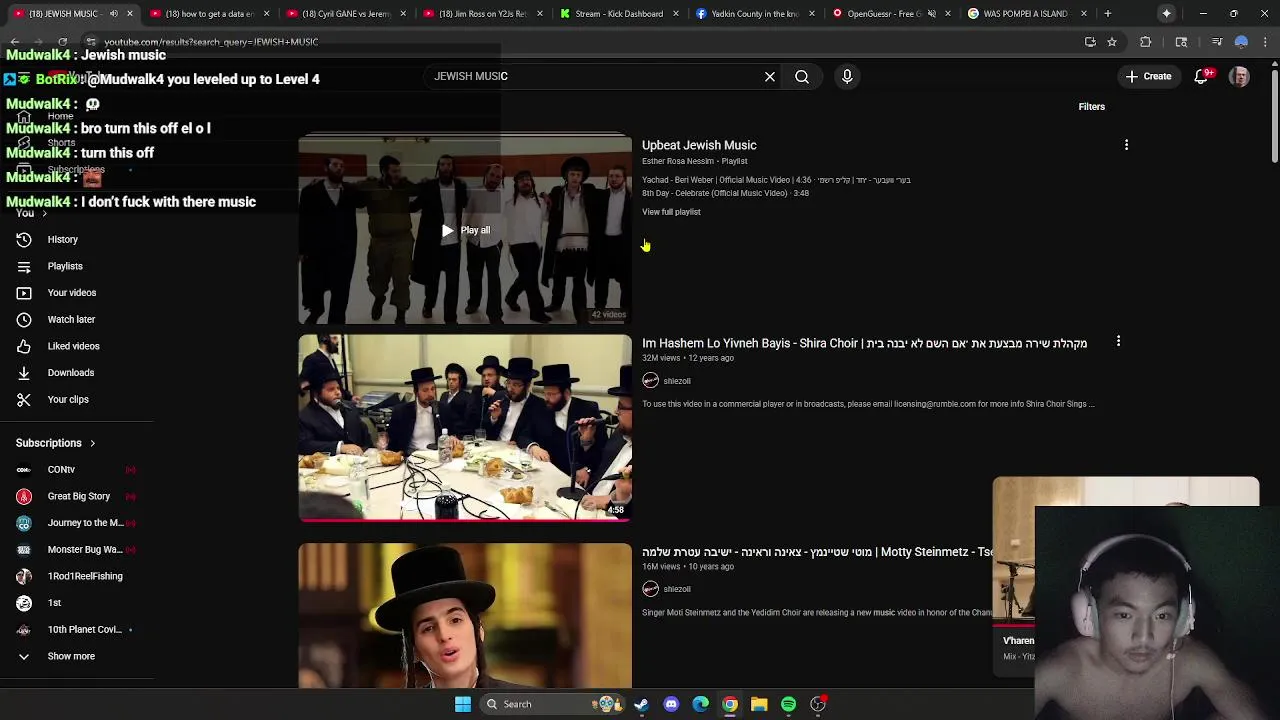Open the Gemini sparkle button in Chrome

tap(1166, 13)
